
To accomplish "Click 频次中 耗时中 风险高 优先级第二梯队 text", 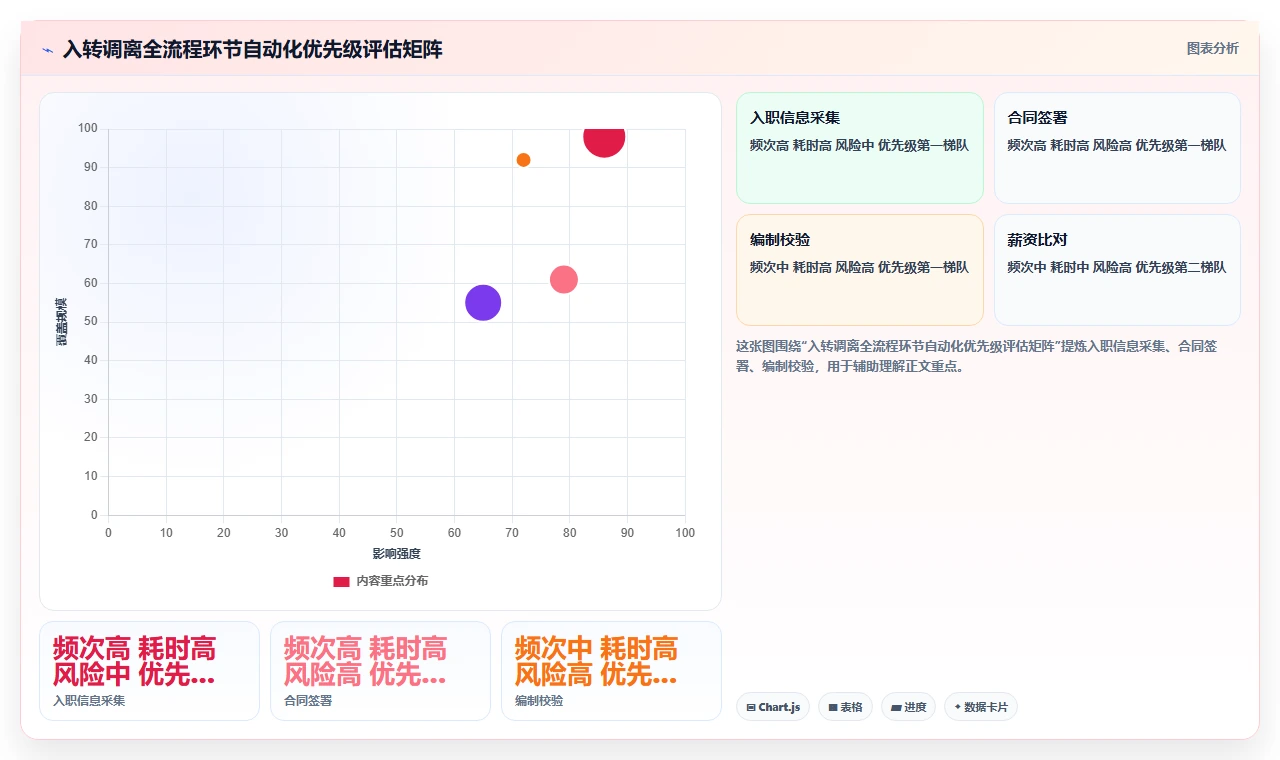I will (x=1117, y=267).
